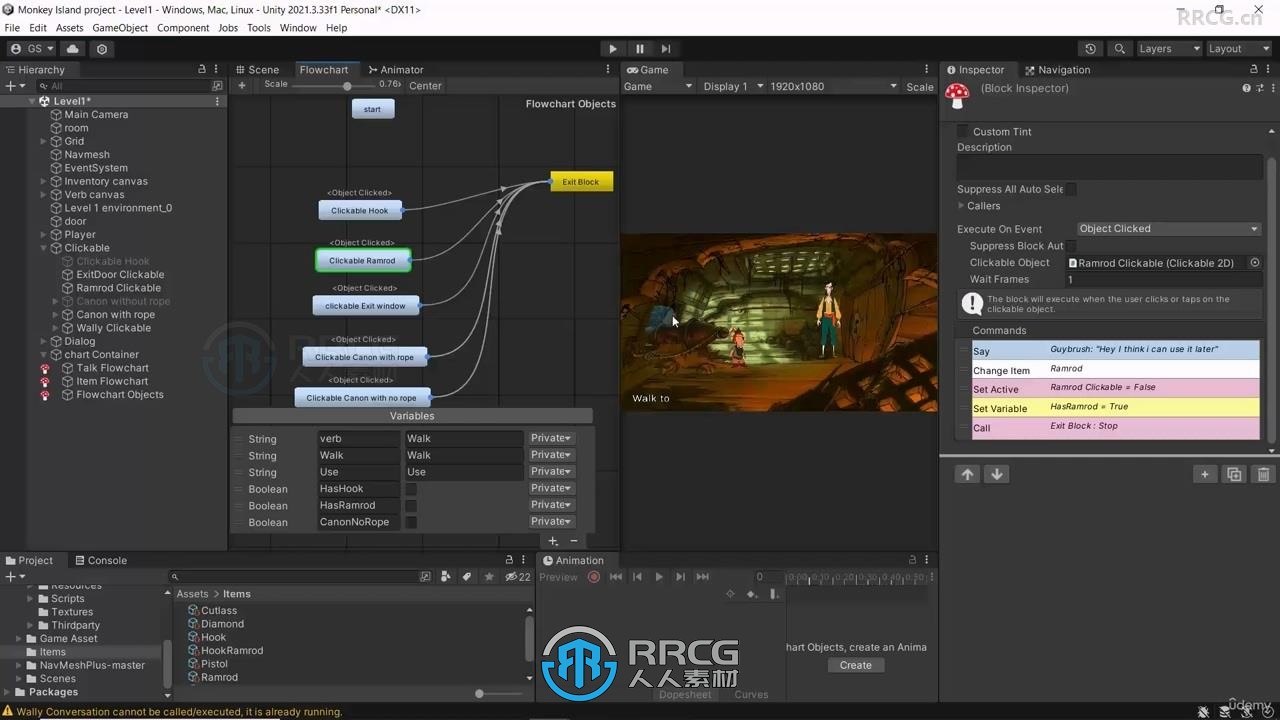Viewport: 1280px width, 720px height.
Task: Collapse the Clickable object in Hierarchy
Action: click(x=44, y=248)
